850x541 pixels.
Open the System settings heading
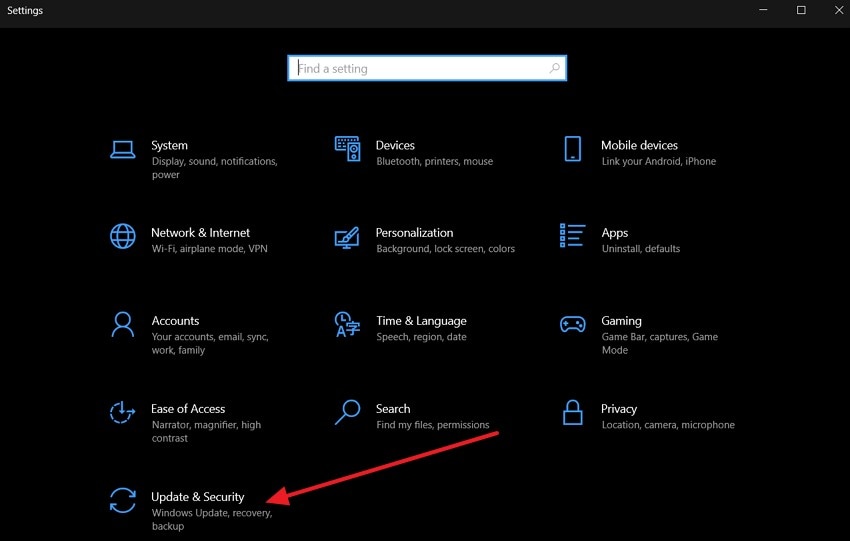169,145
